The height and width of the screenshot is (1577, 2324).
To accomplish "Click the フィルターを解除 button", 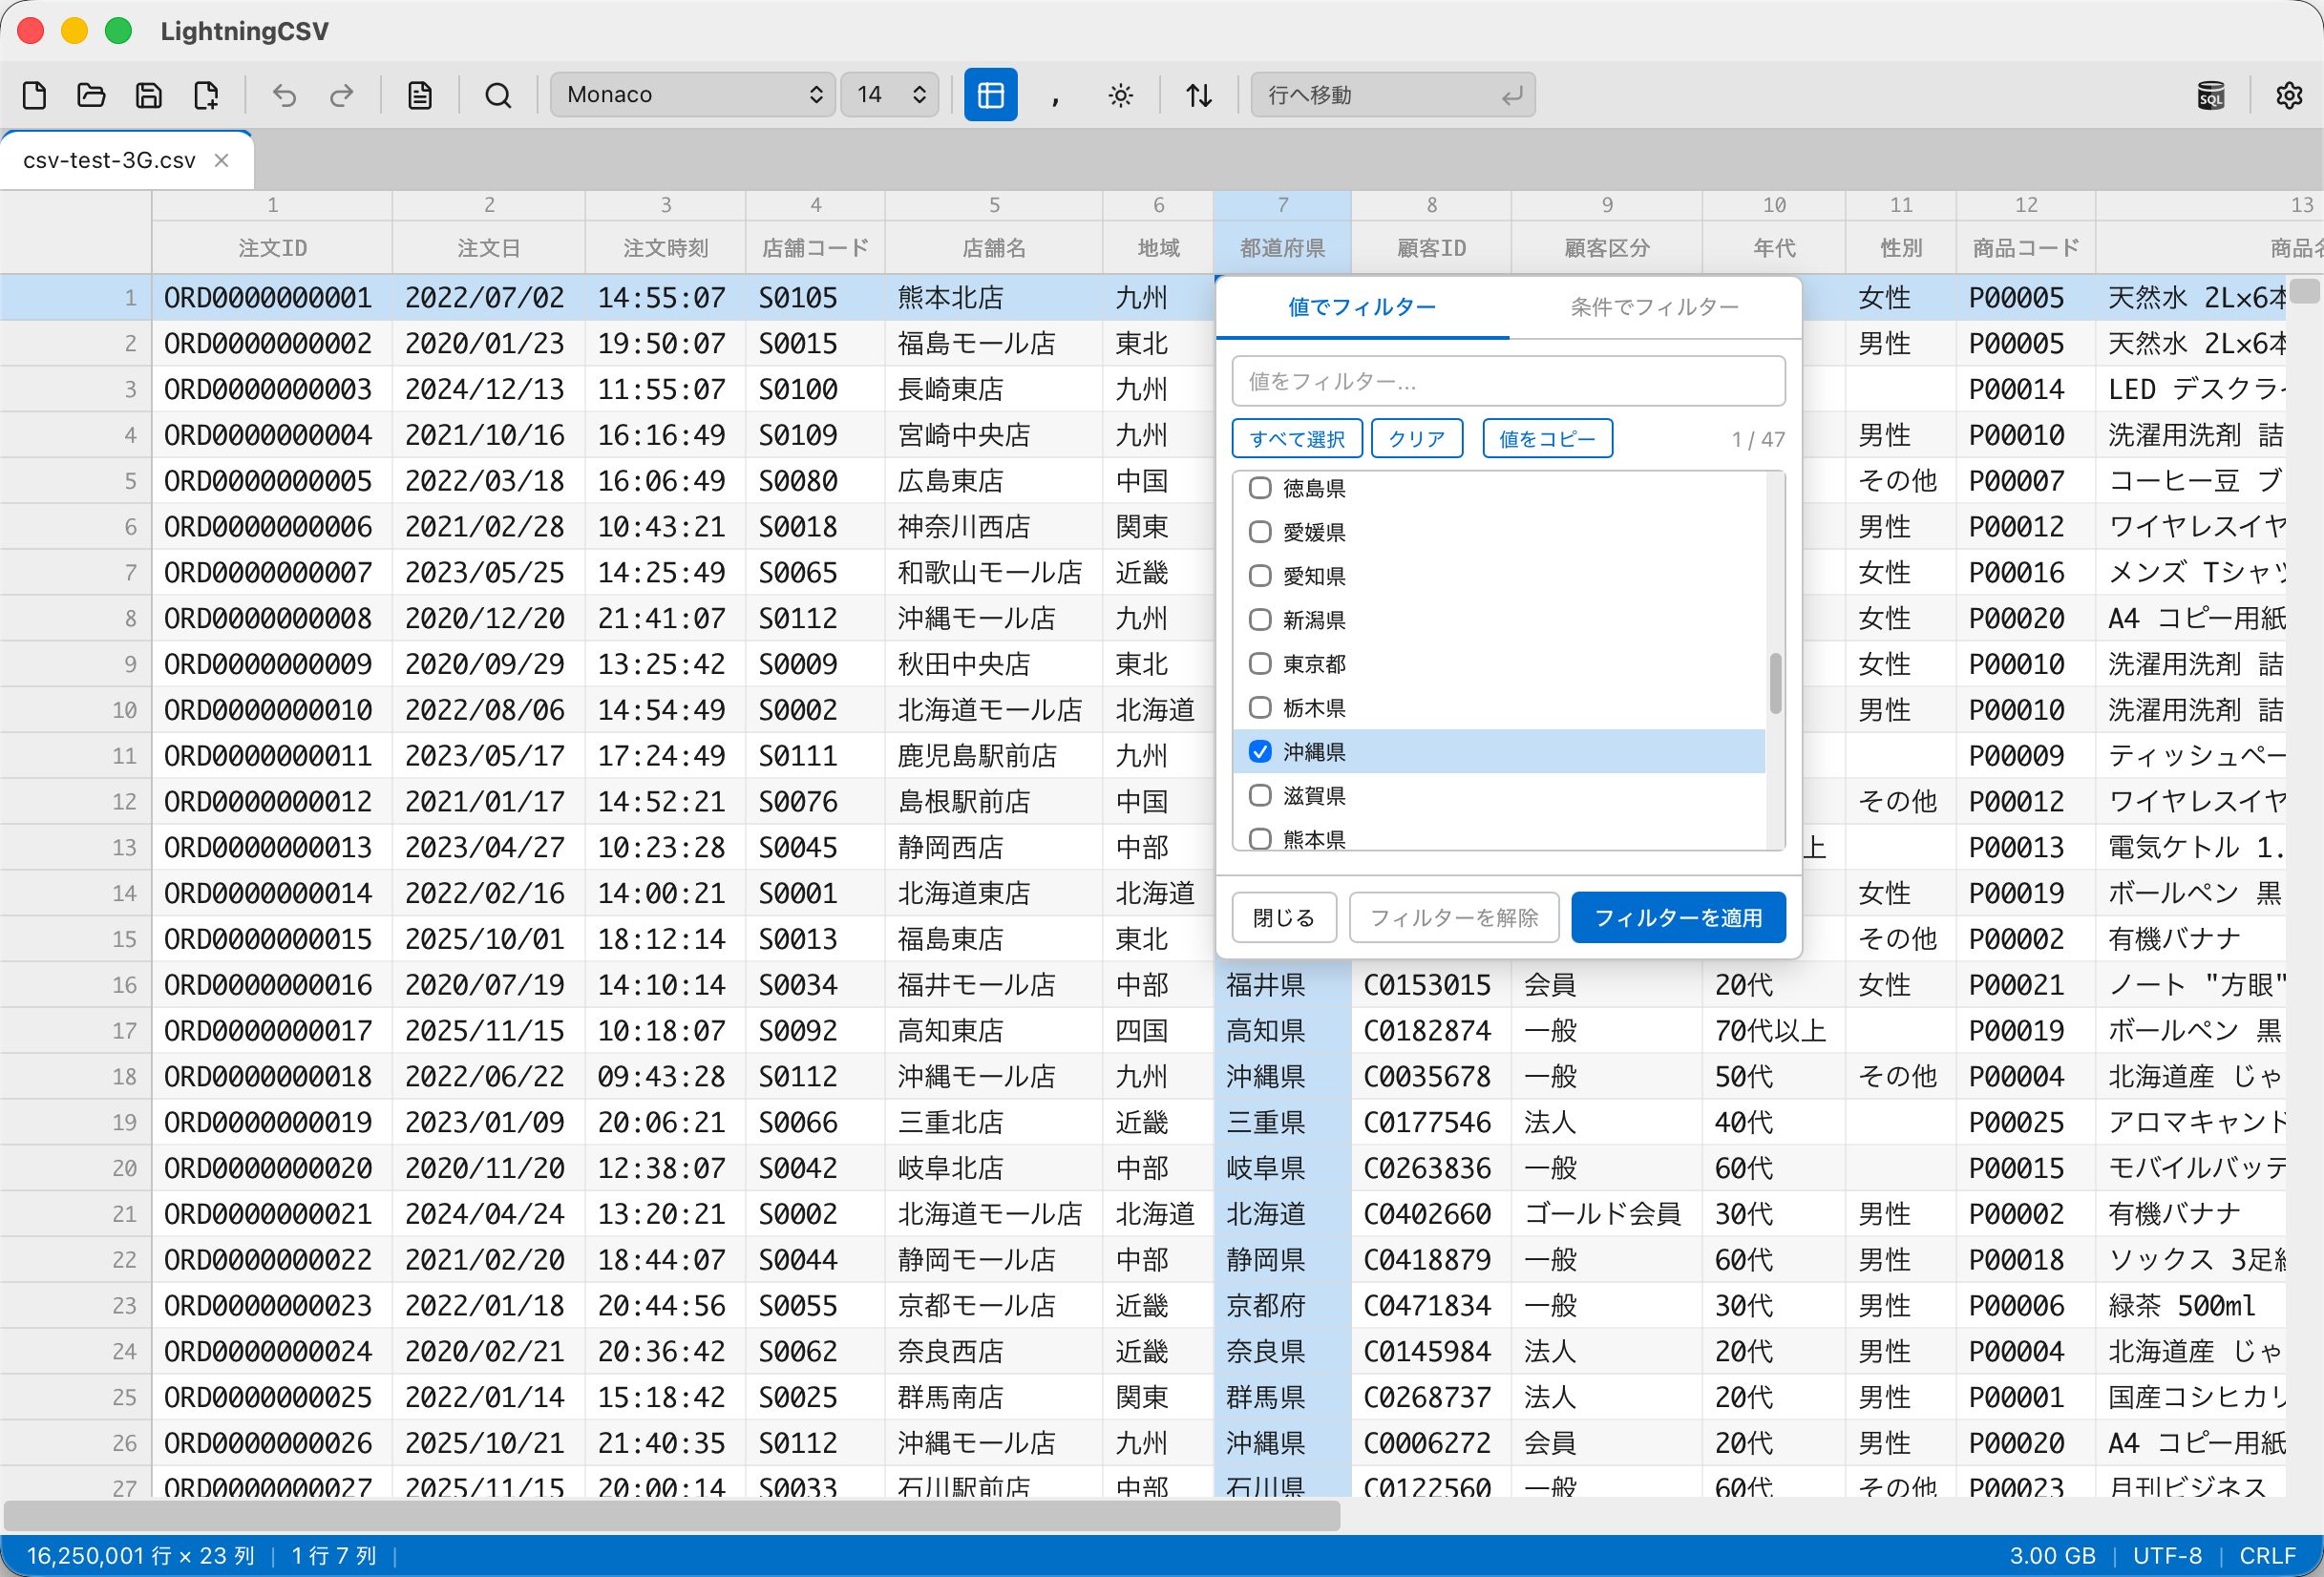I will 1454,917.
